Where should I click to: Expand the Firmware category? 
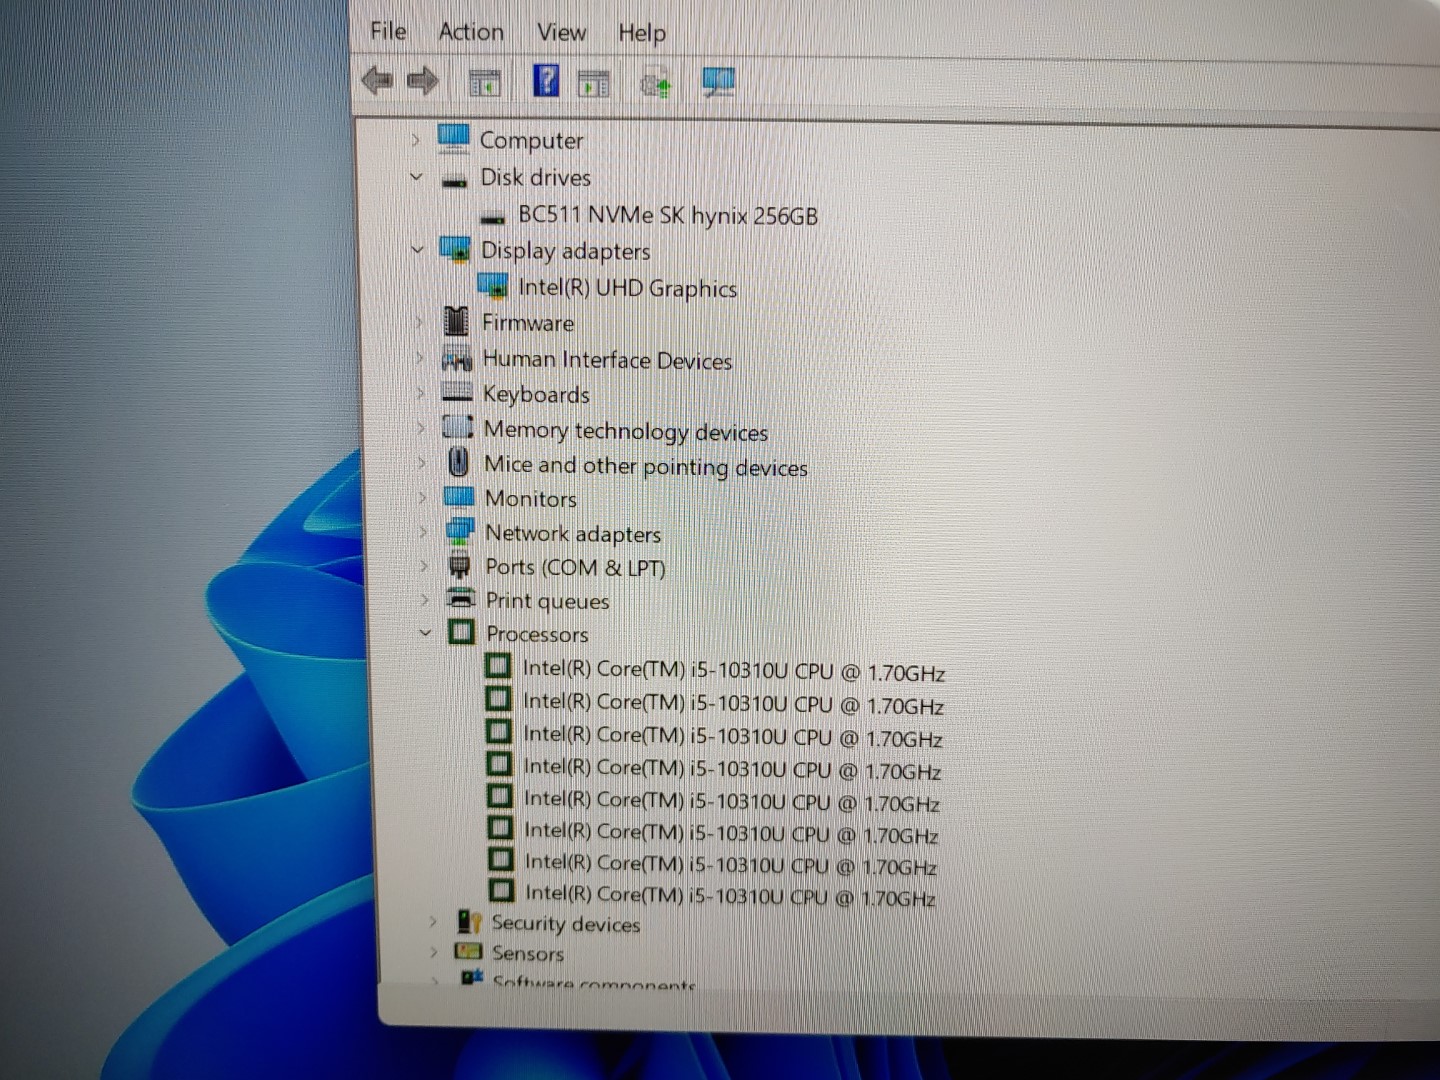pos(419,322)
